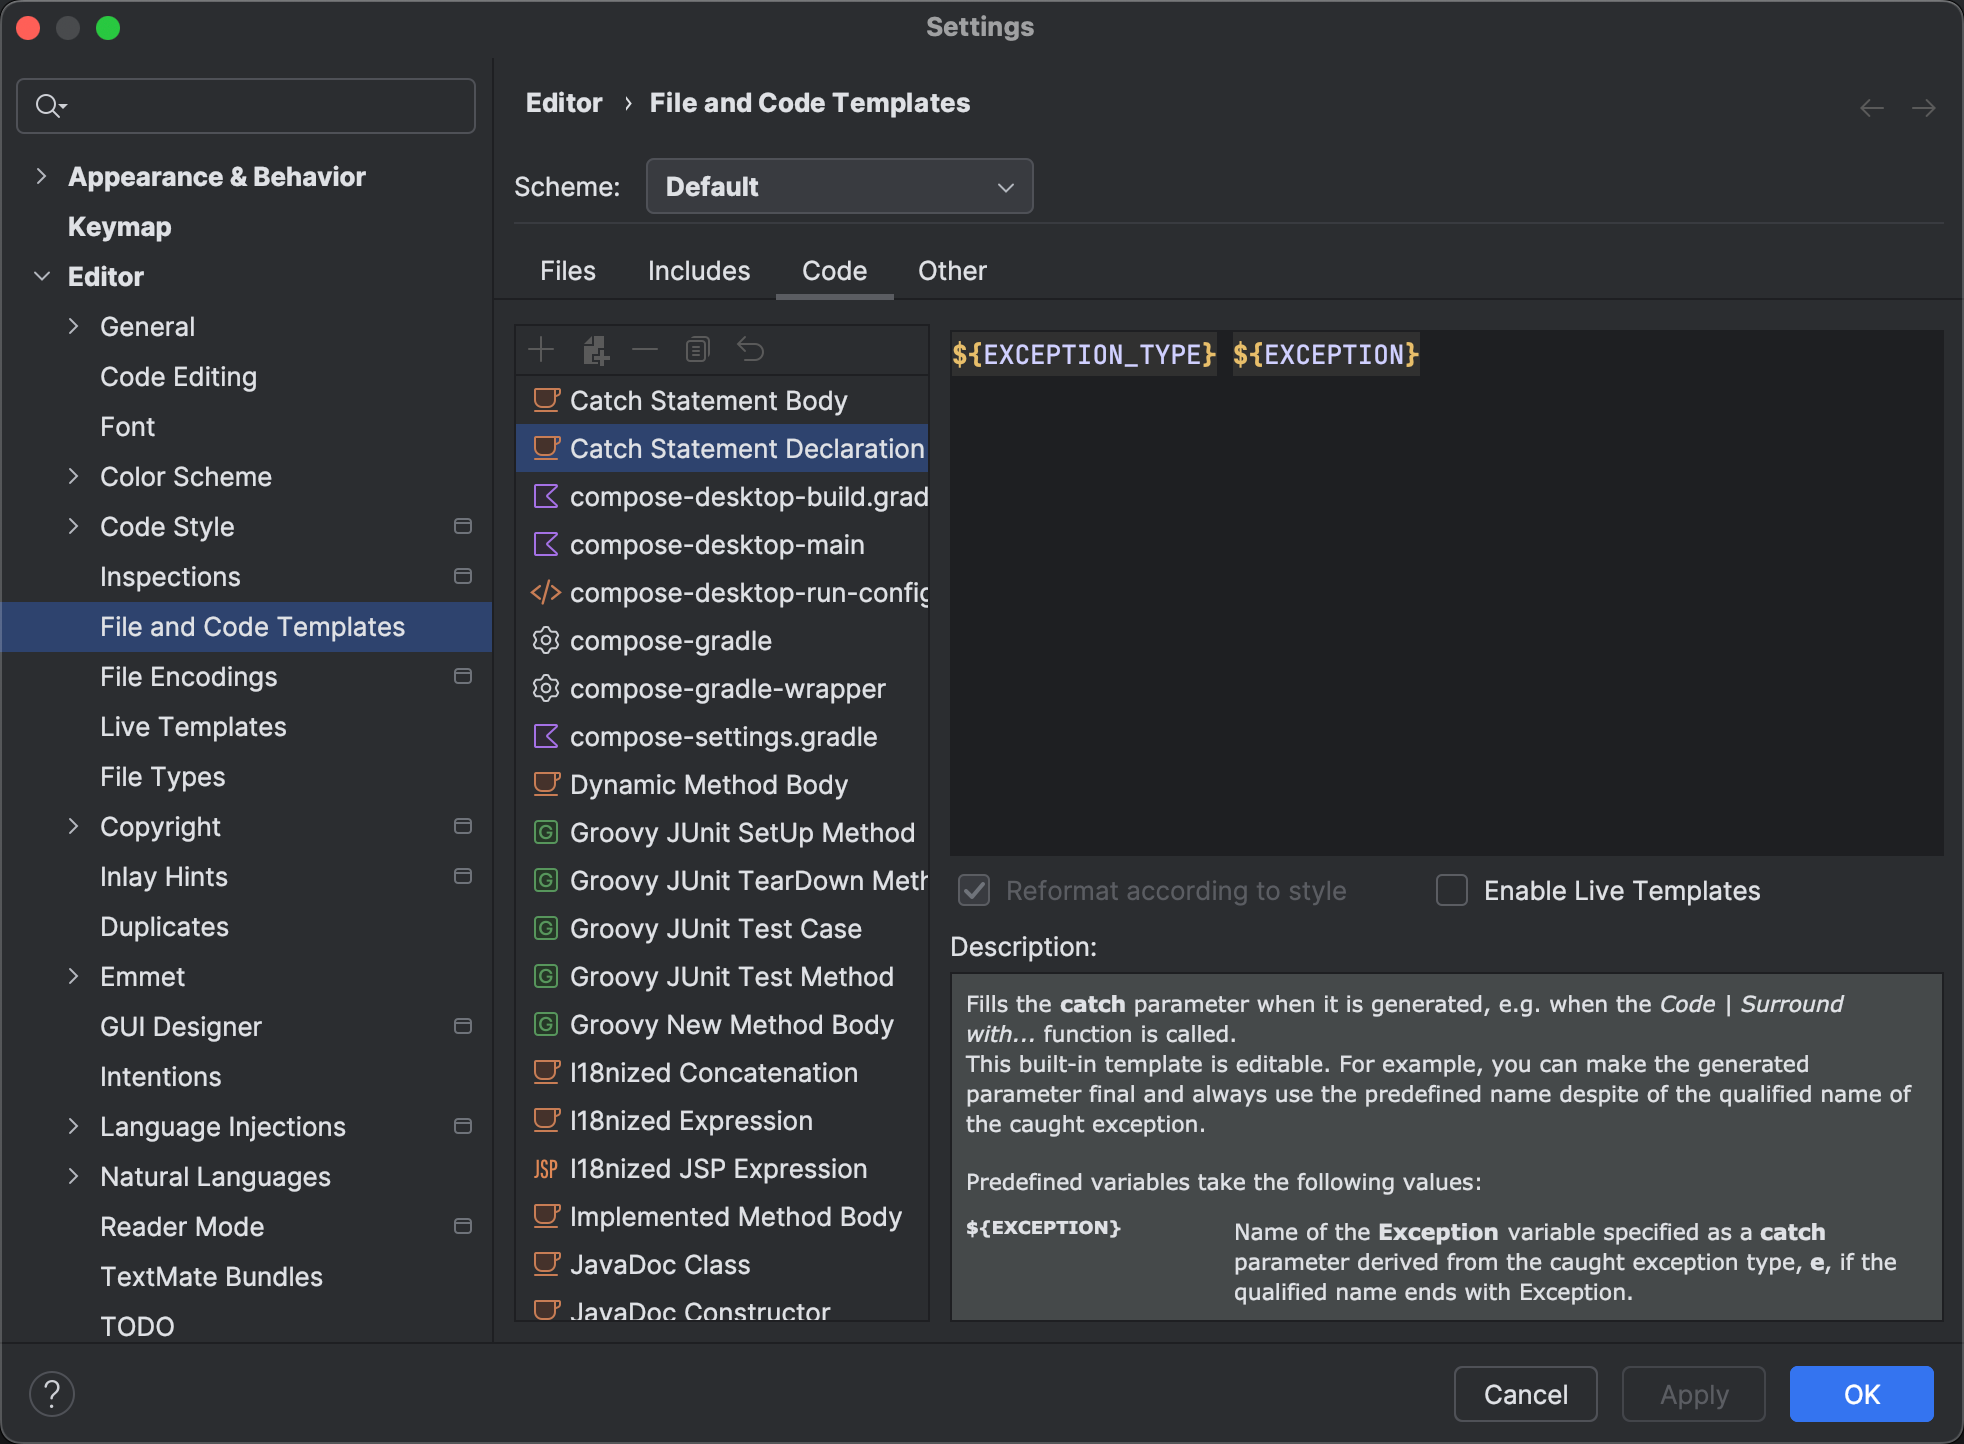Image resolution: width=1964 pixels, height=1444 pixels.
Task: Open the Scheme dropdown
Action: (x=839, y=187)
